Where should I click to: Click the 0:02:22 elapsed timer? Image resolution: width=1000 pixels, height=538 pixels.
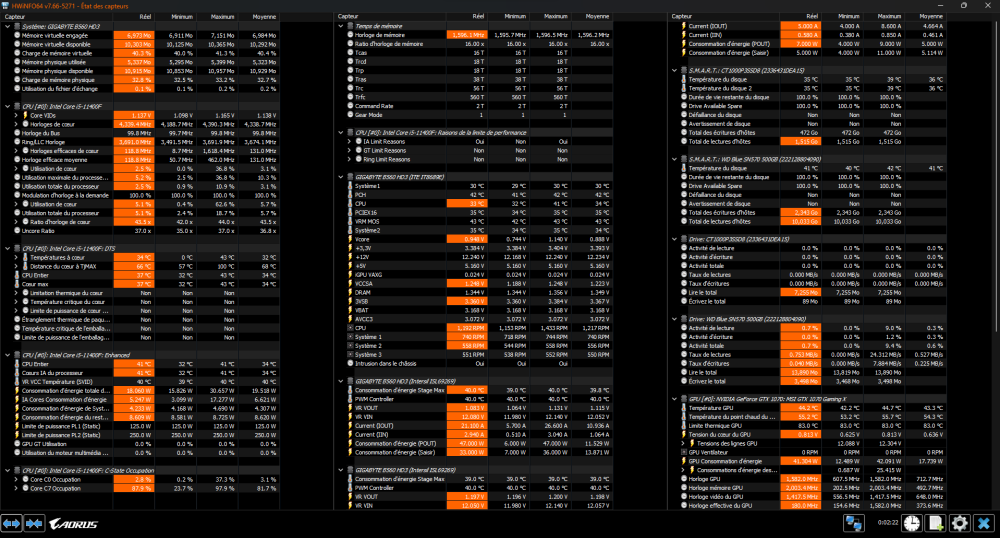pos(888,523)
